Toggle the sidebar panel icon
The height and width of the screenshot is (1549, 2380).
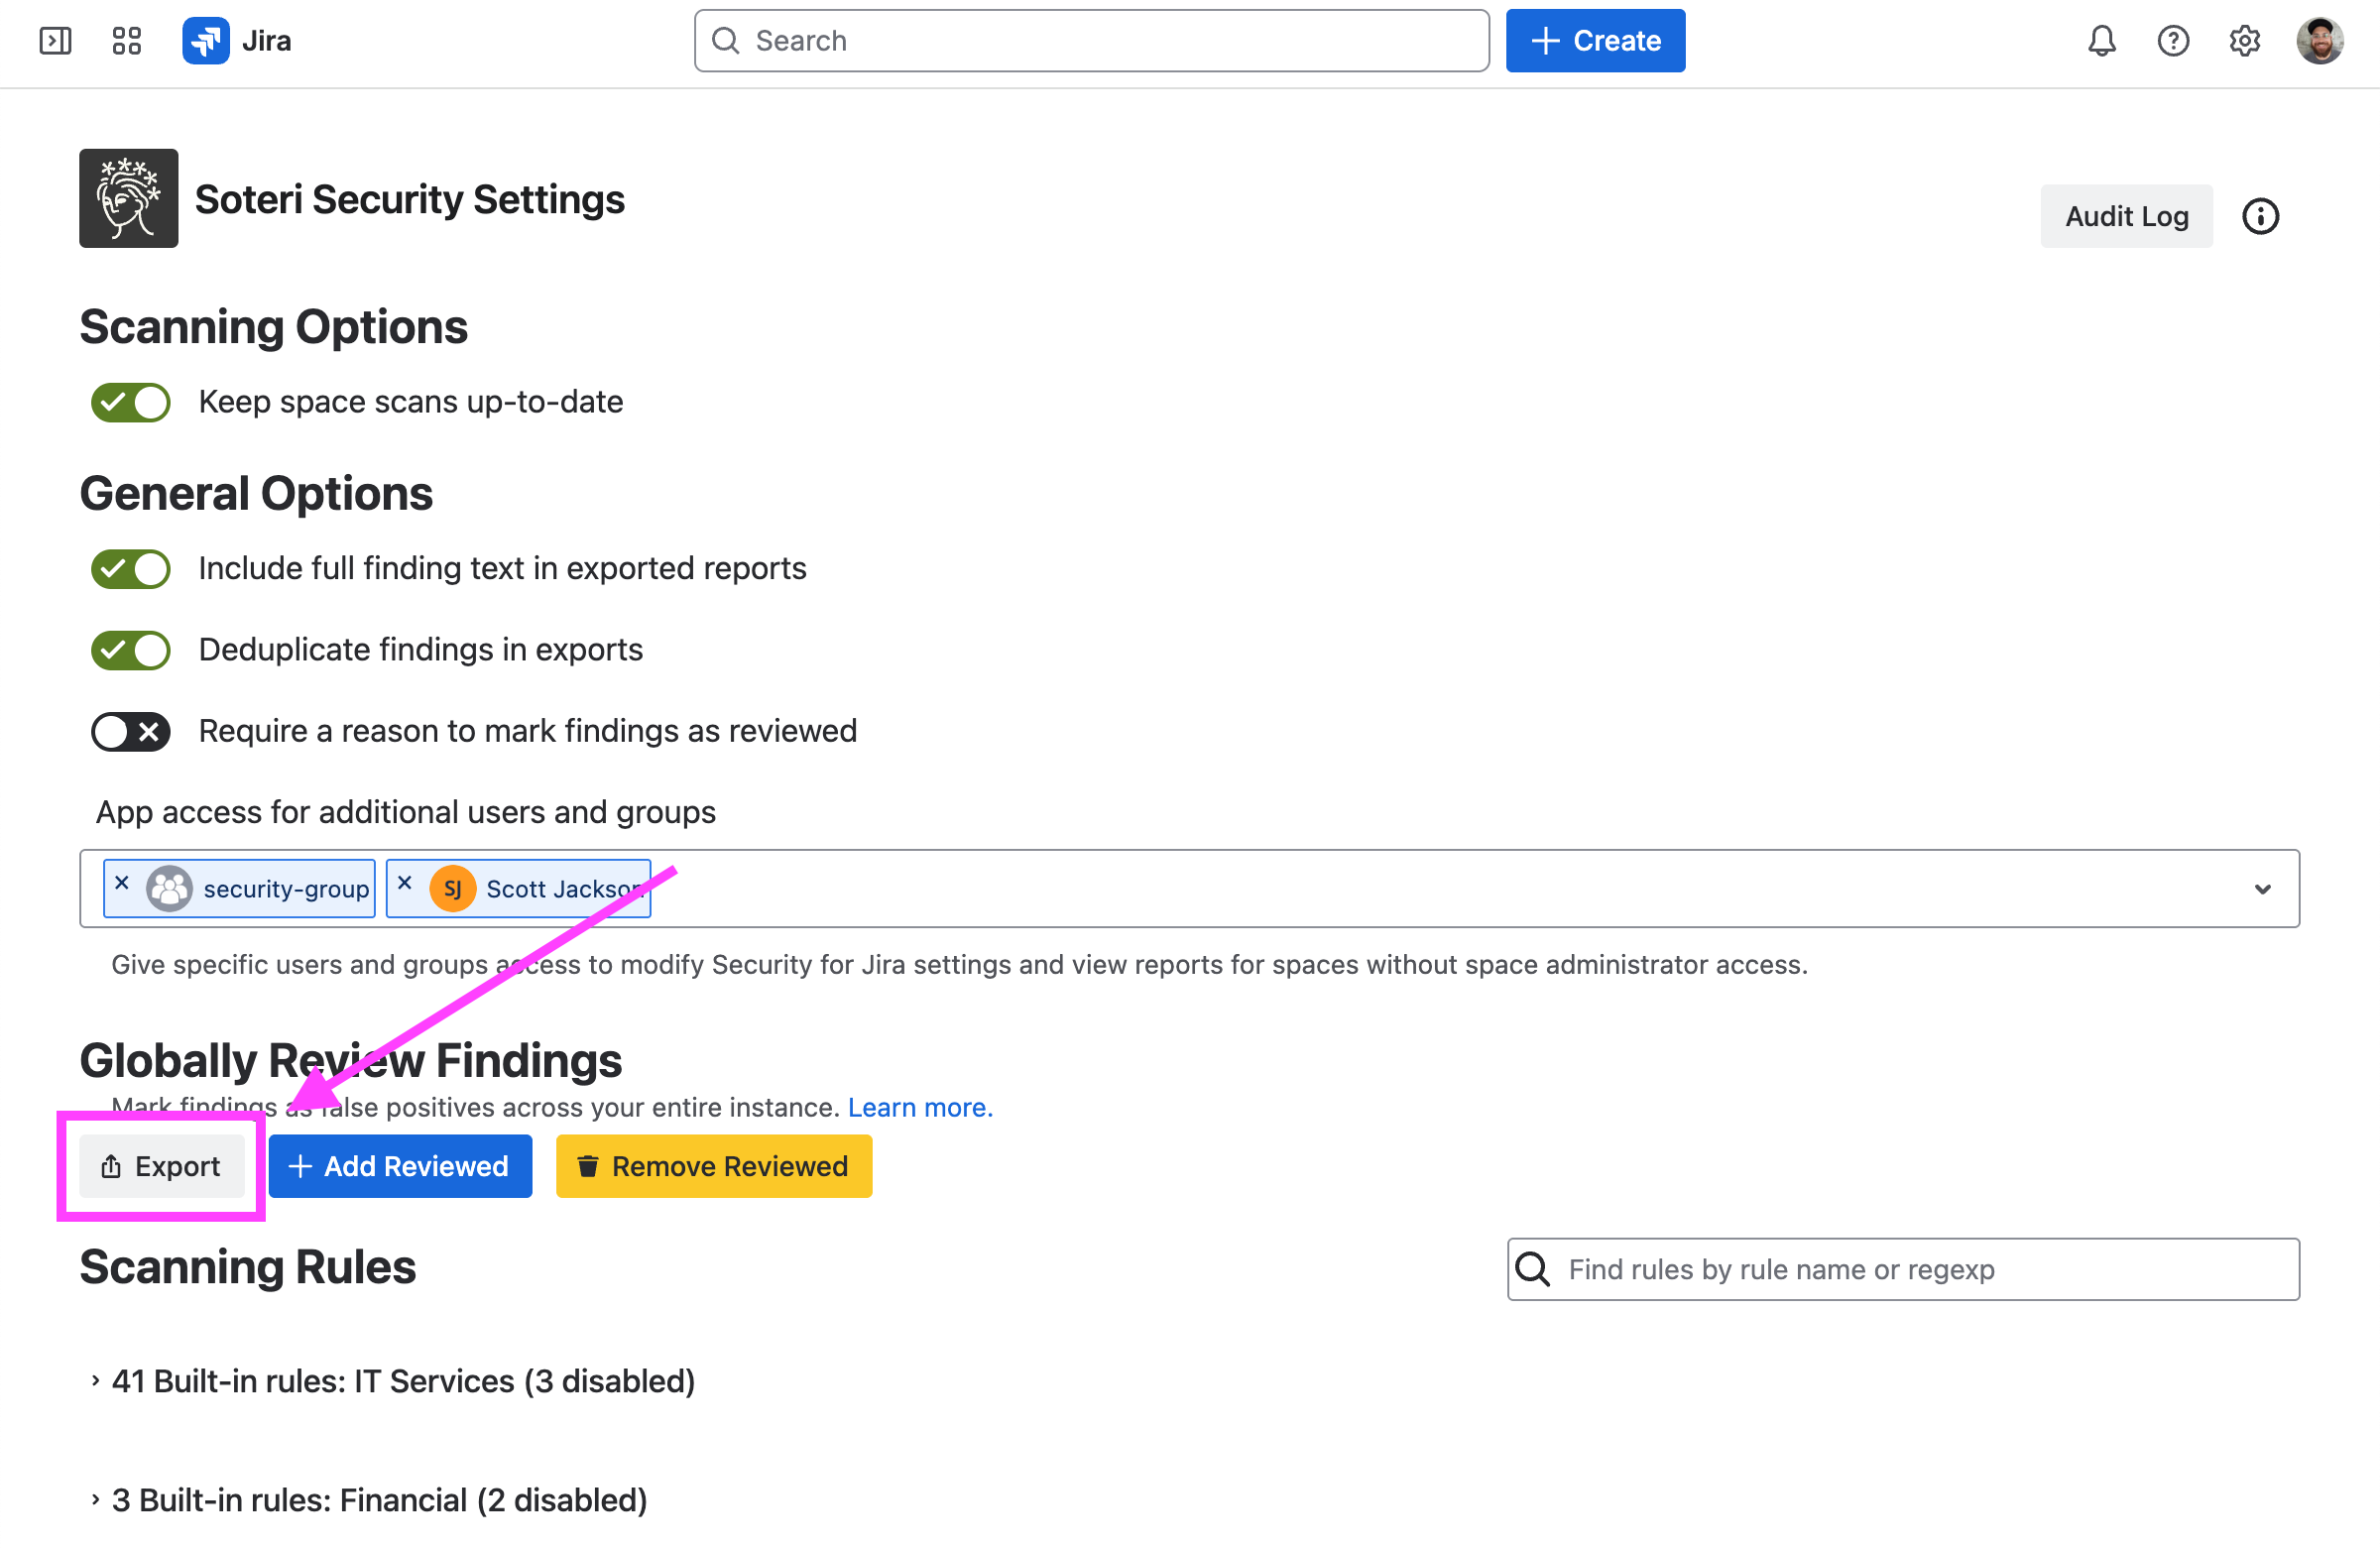[55, 41]
